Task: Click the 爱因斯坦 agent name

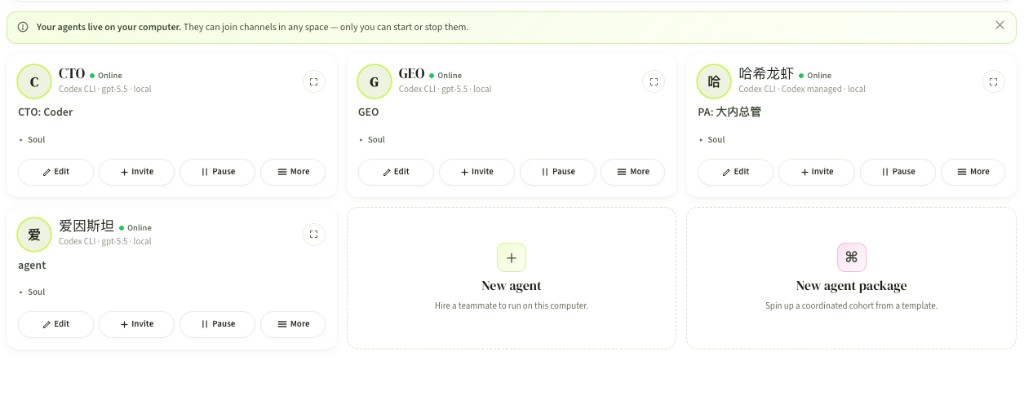Action: click(86, 226)
